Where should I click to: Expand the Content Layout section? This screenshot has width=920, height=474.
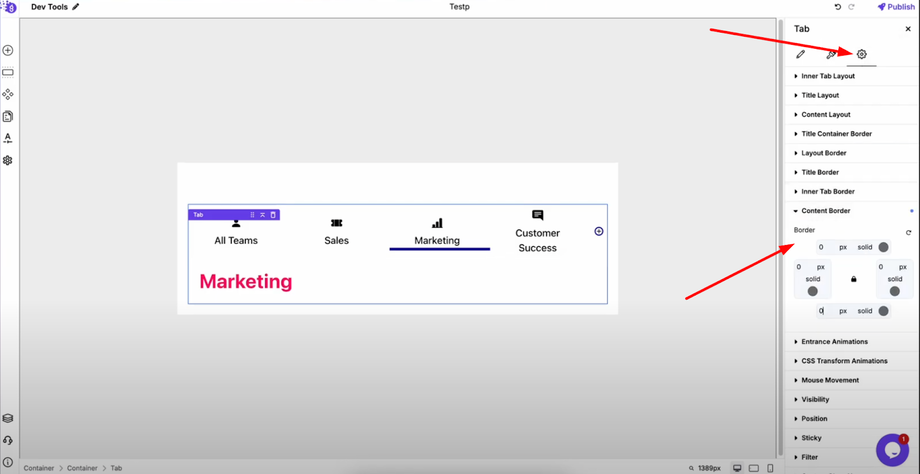853,114
